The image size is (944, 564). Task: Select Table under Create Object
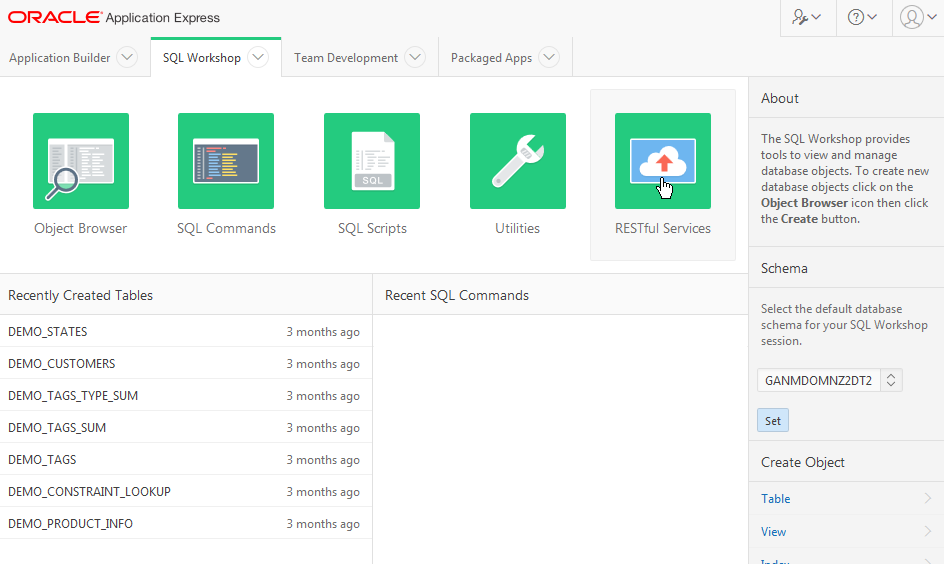click(776, 499)
